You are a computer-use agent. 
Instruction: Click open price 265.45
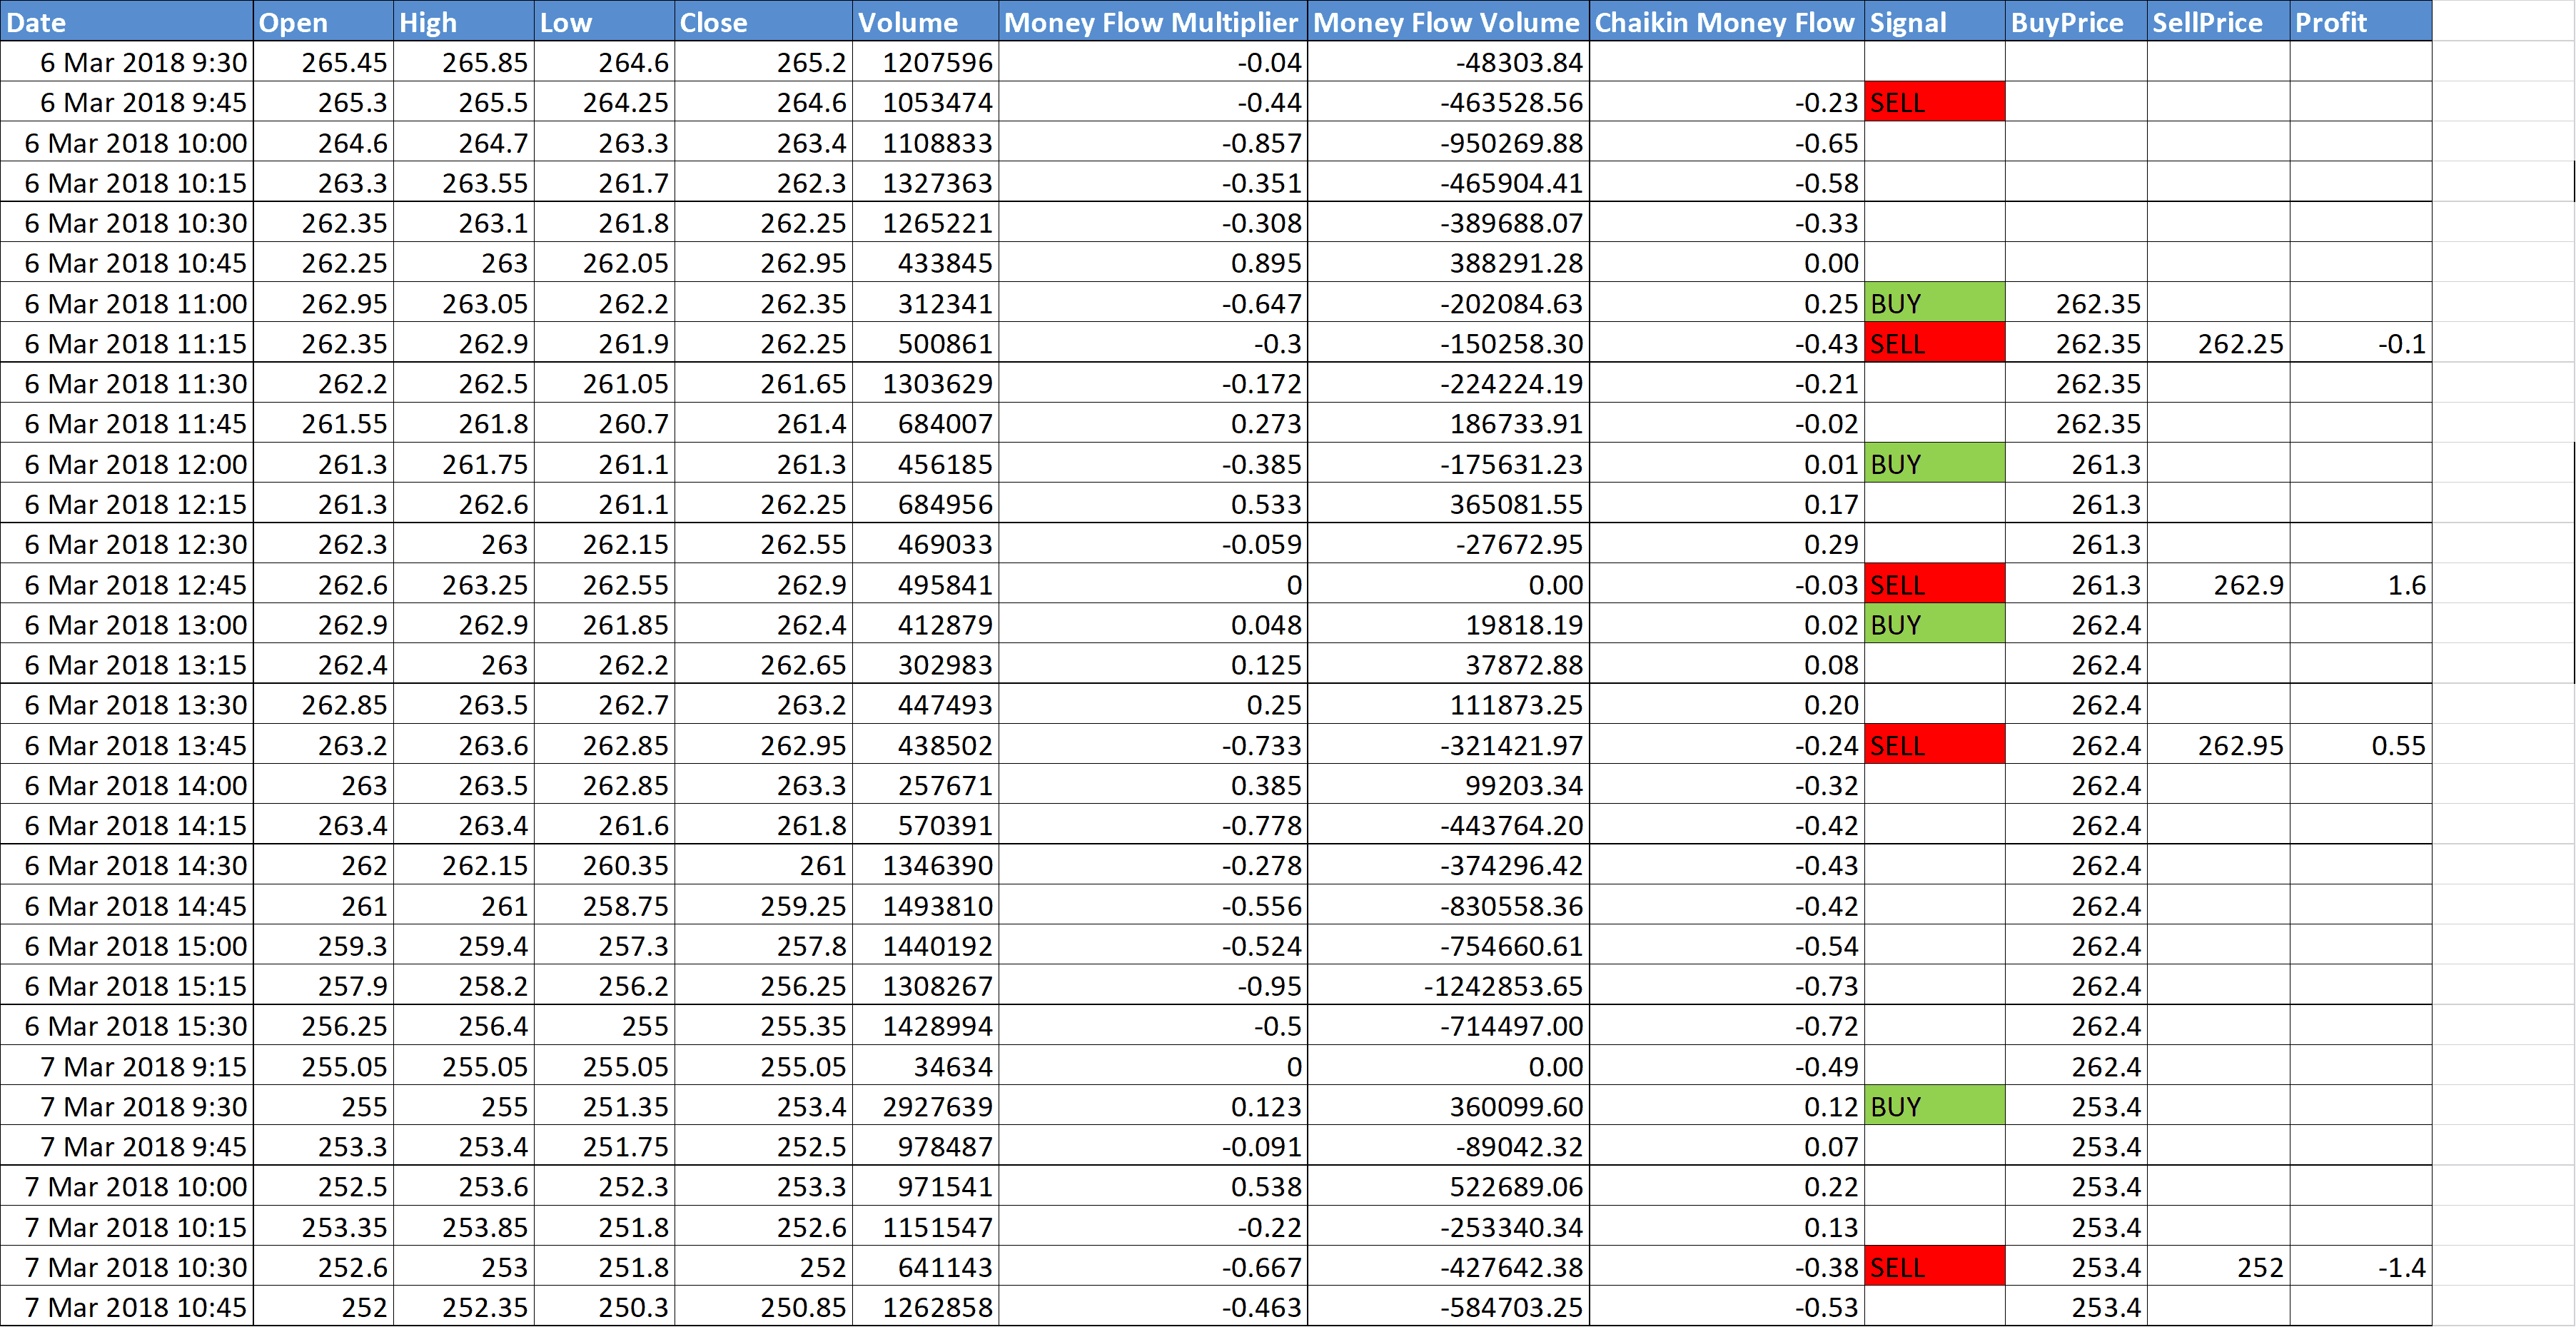point(324,62)
